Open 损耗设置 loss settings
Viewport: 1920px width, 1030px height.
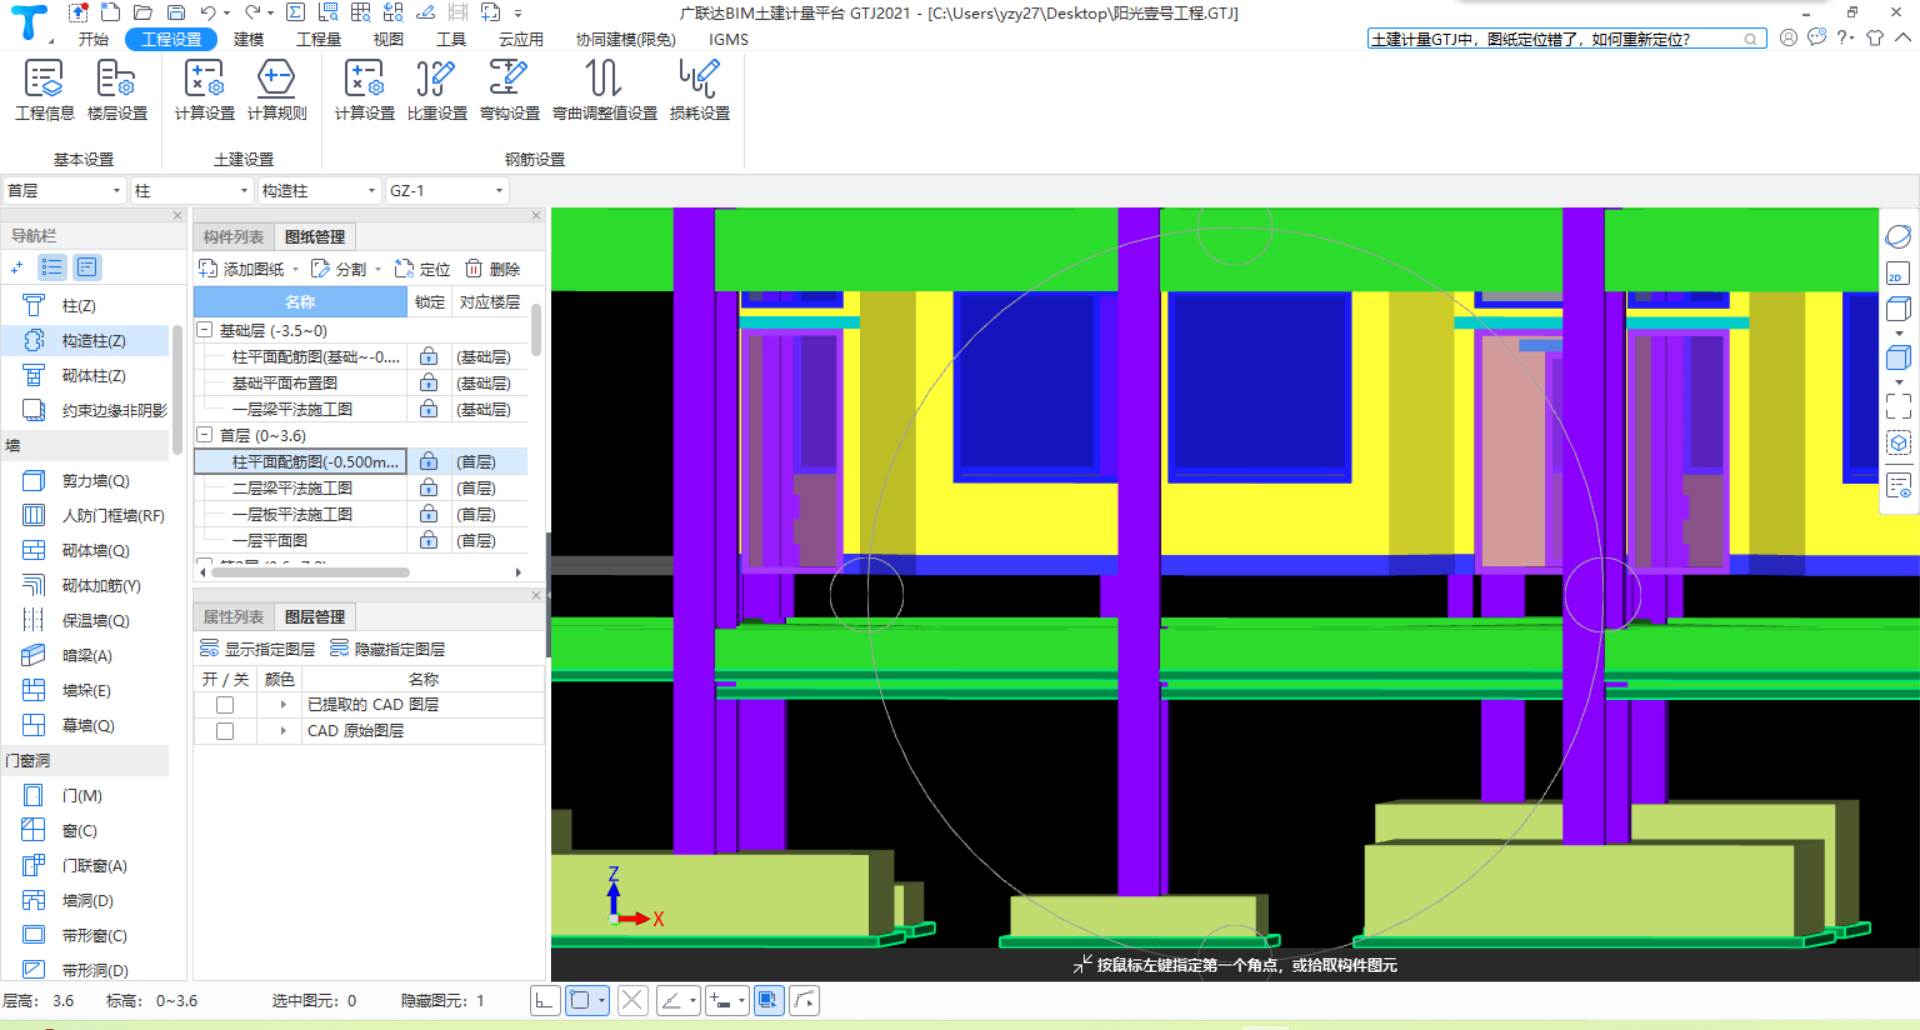[699, 90]
